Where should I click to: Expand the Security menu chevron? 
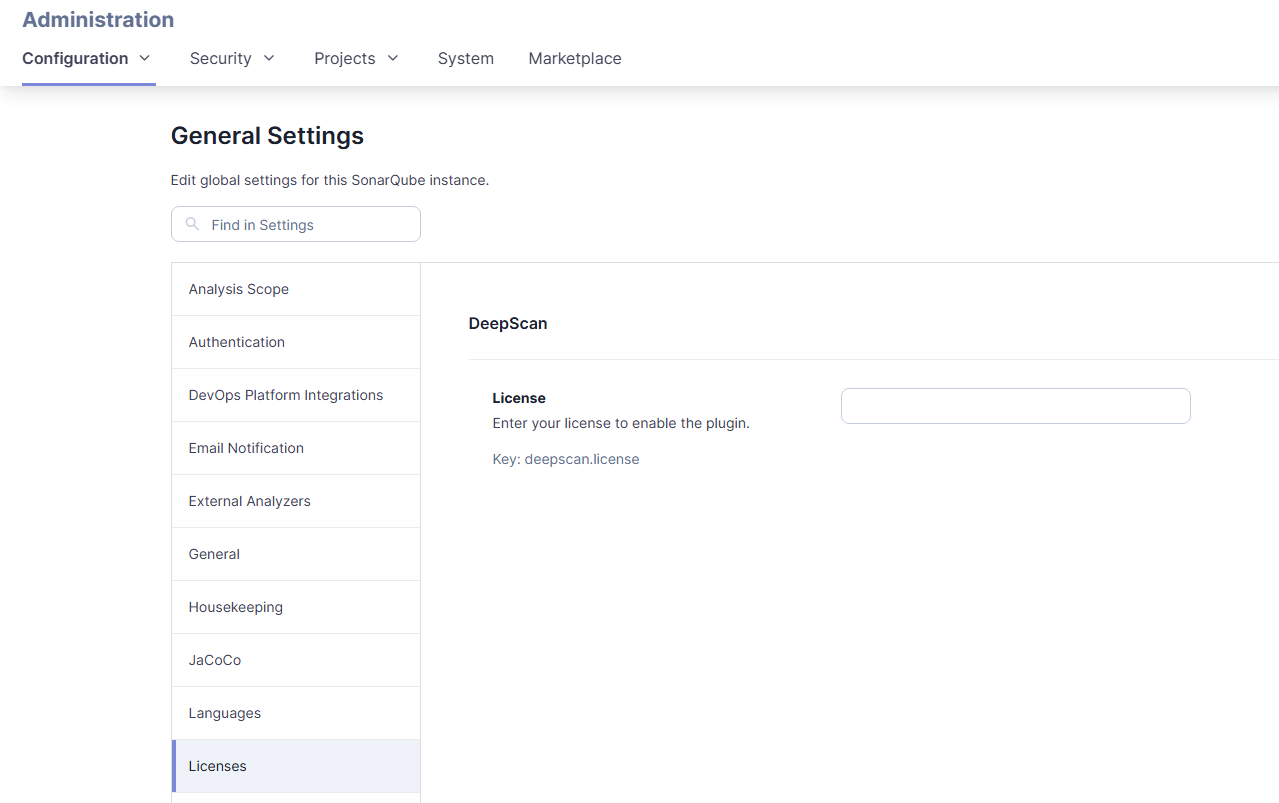[x=269, y=58]
